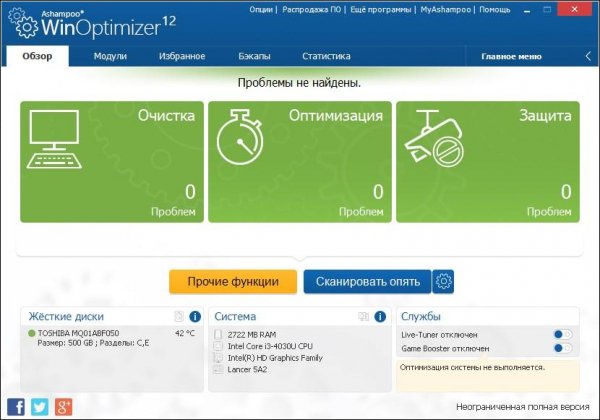Maximize the WinOptimizer window
This screenshot has width=600, height=420.
[x=548, y=10]
